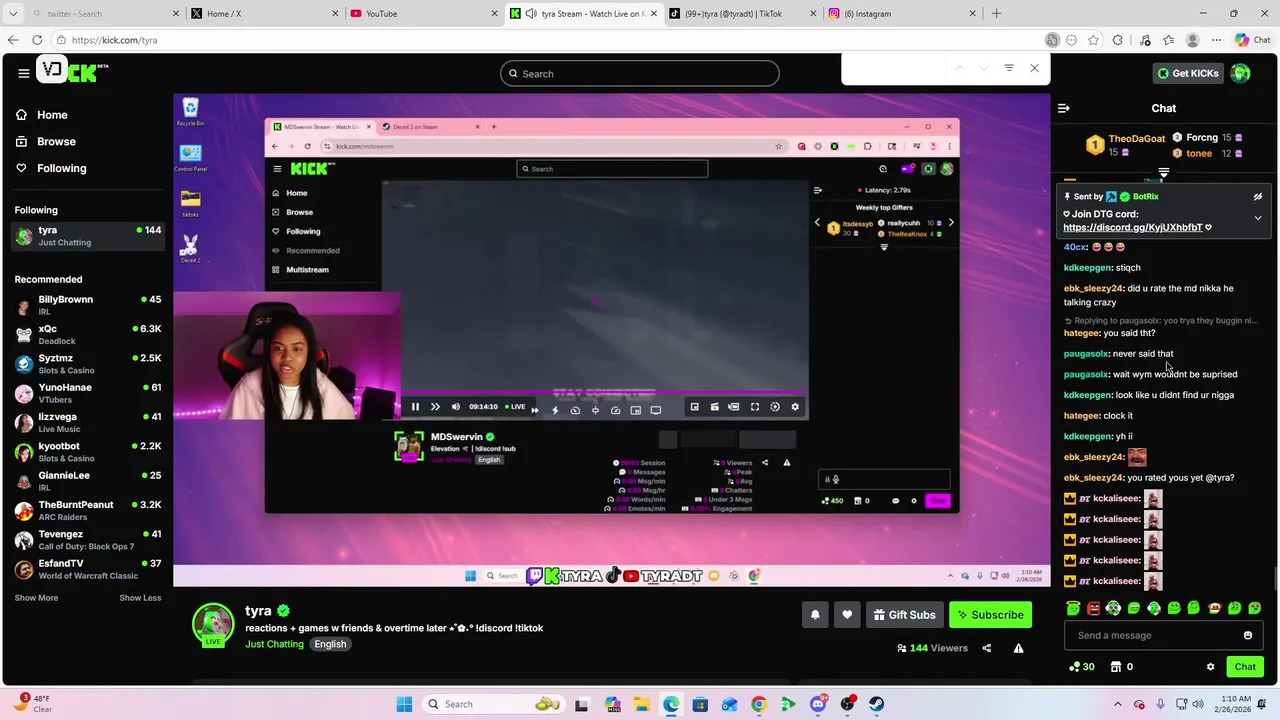
Task: Click the Get KICKs button
Action: click(1188, 73)
